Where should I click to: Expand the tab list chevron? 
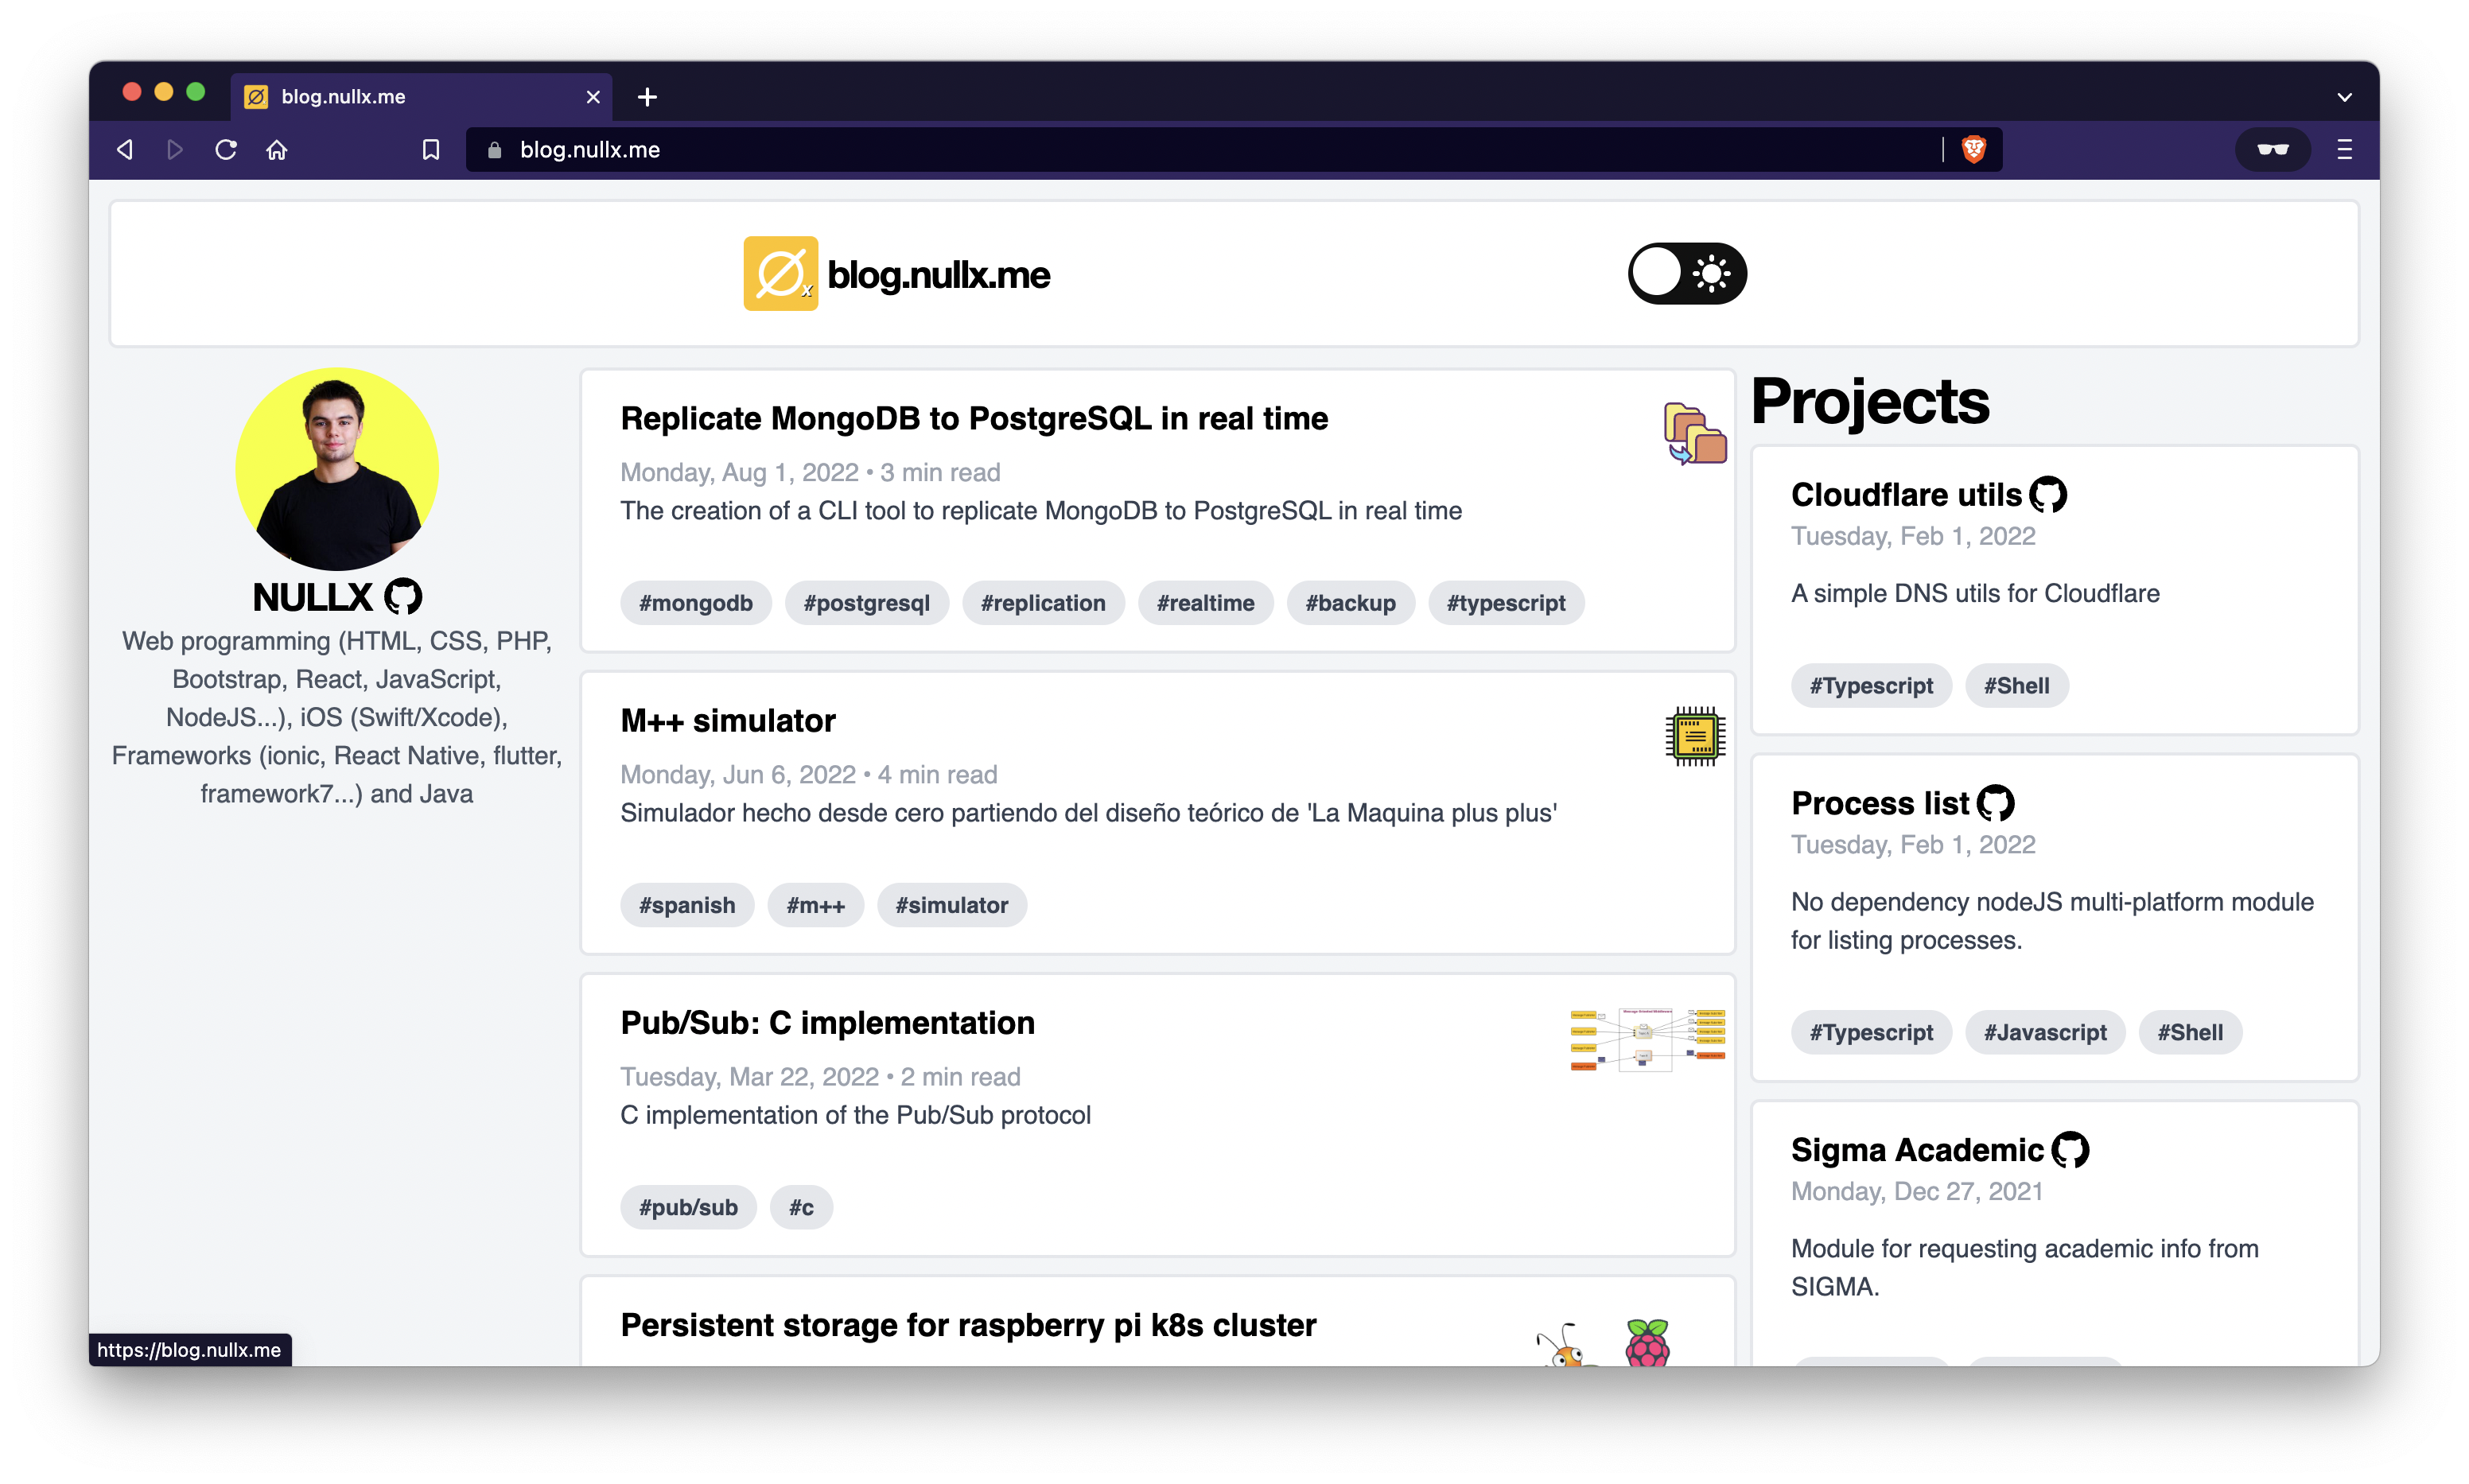coord(2344,97)
